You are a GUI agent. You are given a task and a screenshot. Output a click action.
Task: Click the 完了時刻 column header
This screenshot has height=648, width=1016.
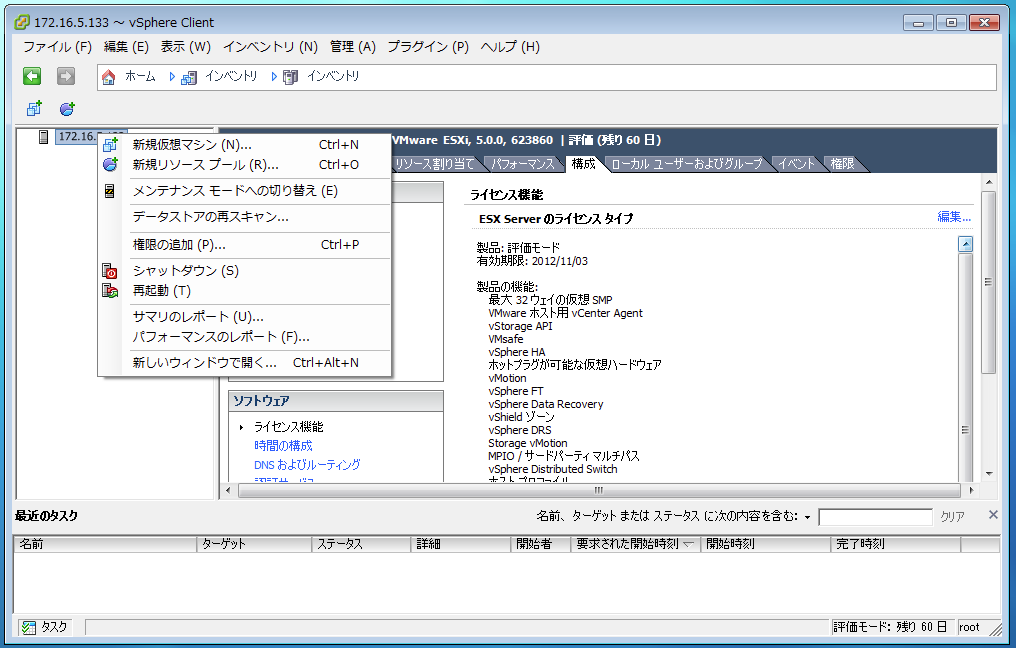895,544
